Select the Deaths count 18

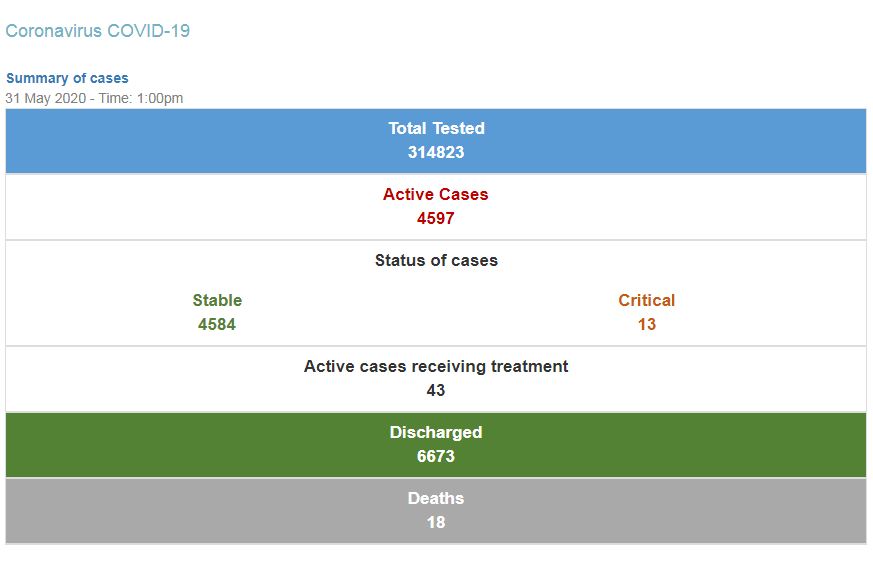point(436,522)
